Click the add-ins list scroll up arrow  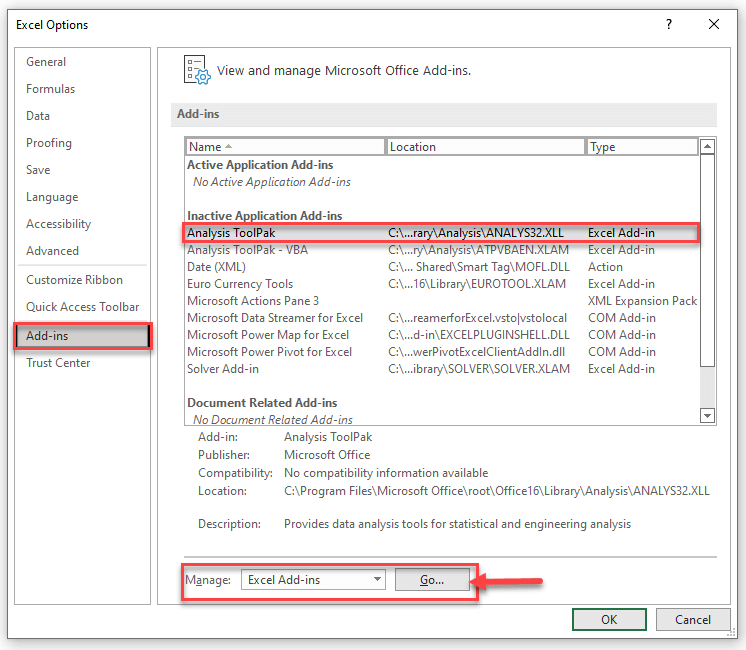(707, 147)
